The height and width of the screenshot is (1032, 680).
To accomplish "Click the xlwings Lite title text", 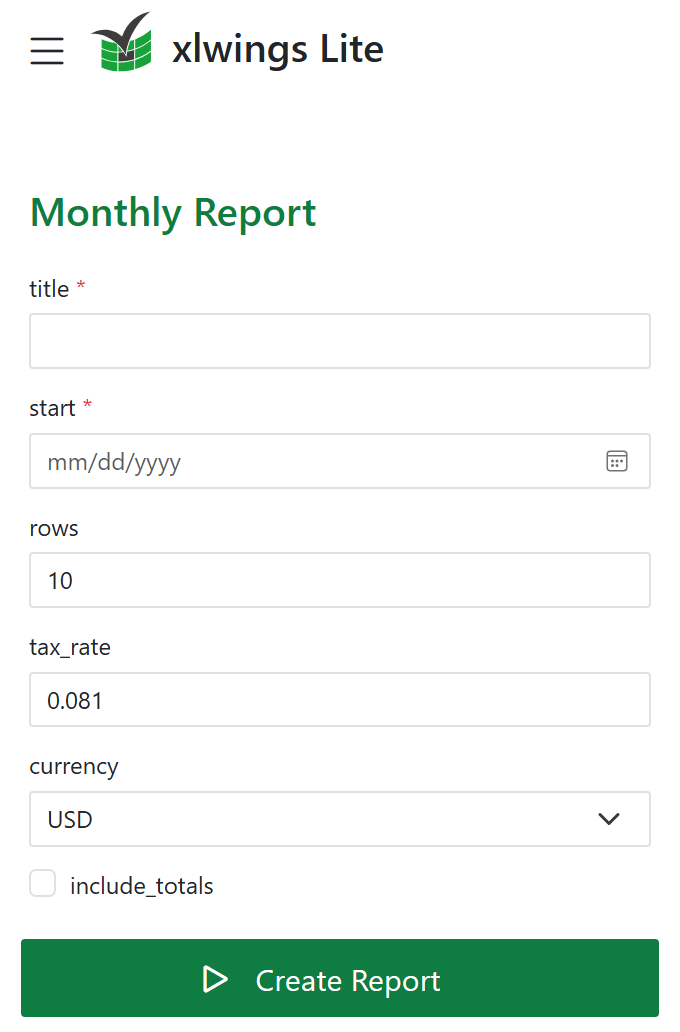I will pos(278,49).
